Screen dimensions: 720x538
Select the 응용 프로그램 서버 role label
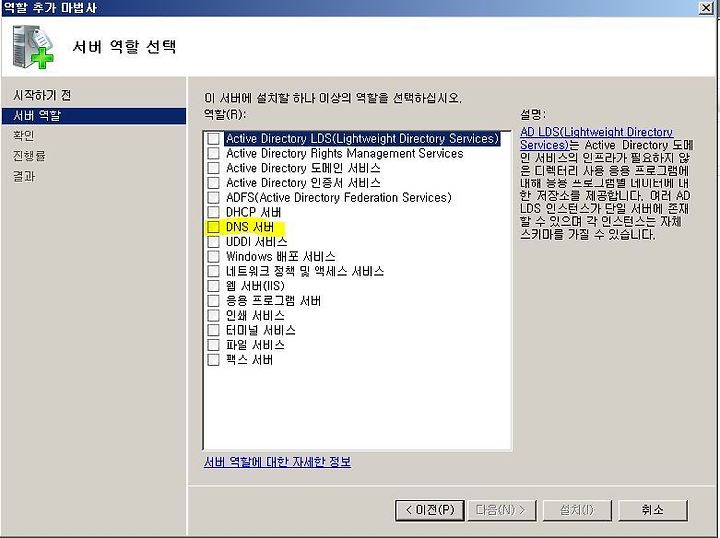pos(273,301)
